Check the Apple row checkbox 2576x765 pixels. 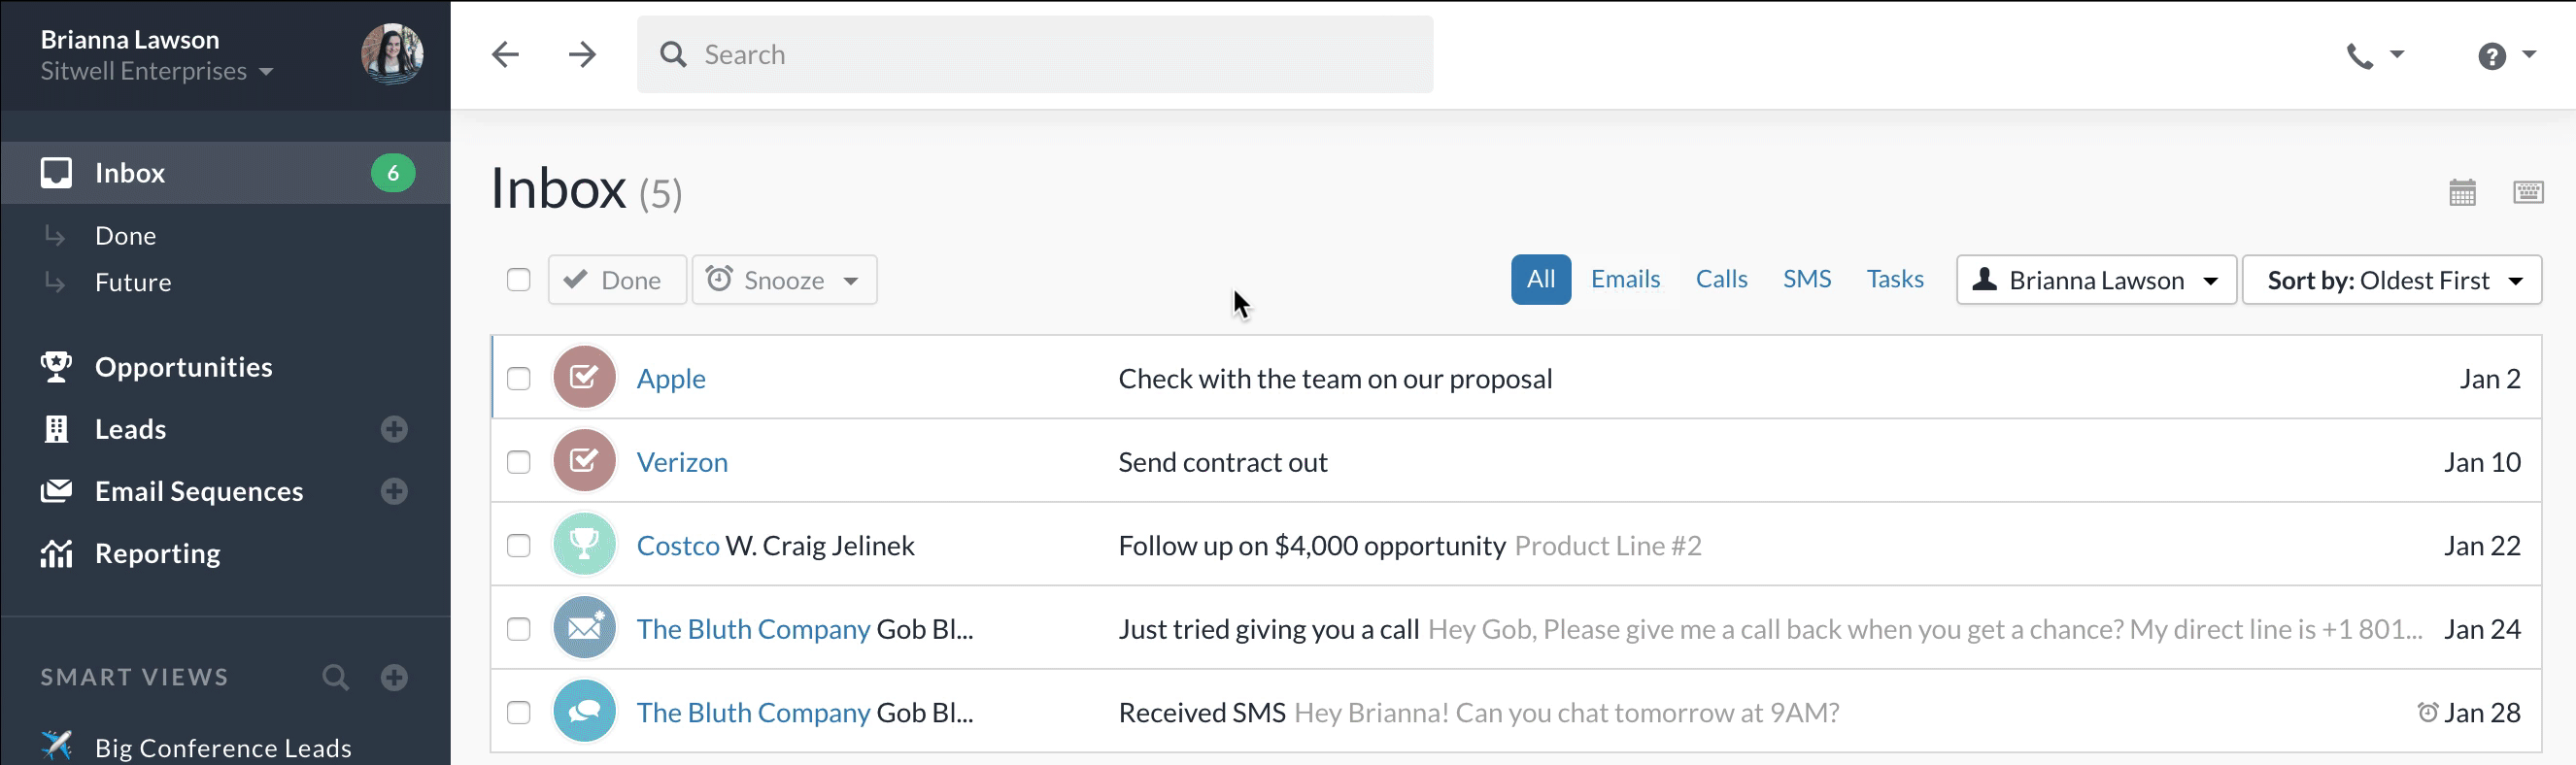[x=518, y=379]
